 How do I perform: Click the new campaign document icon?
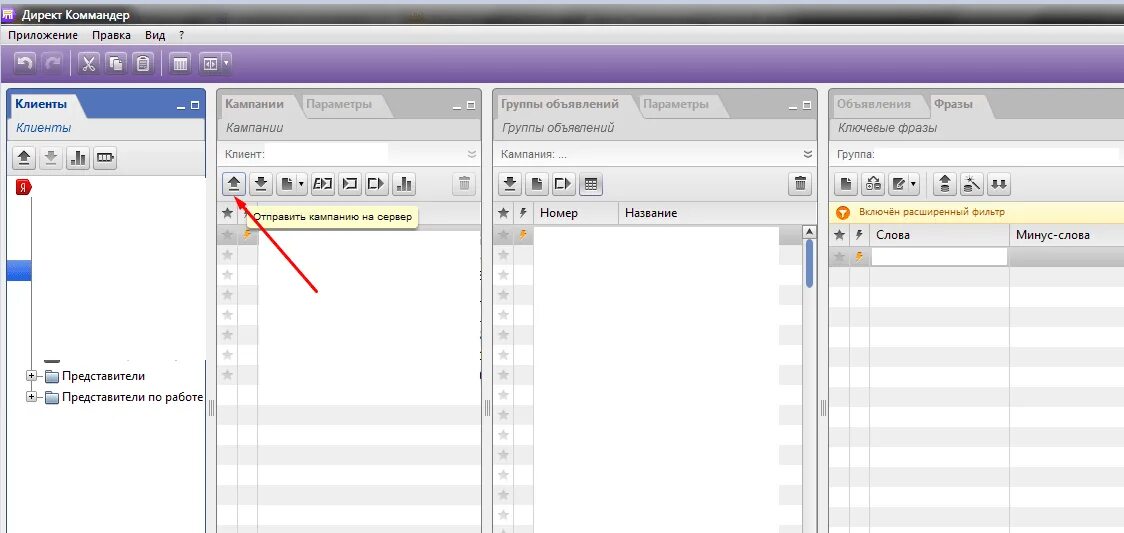tap(286, 184)
